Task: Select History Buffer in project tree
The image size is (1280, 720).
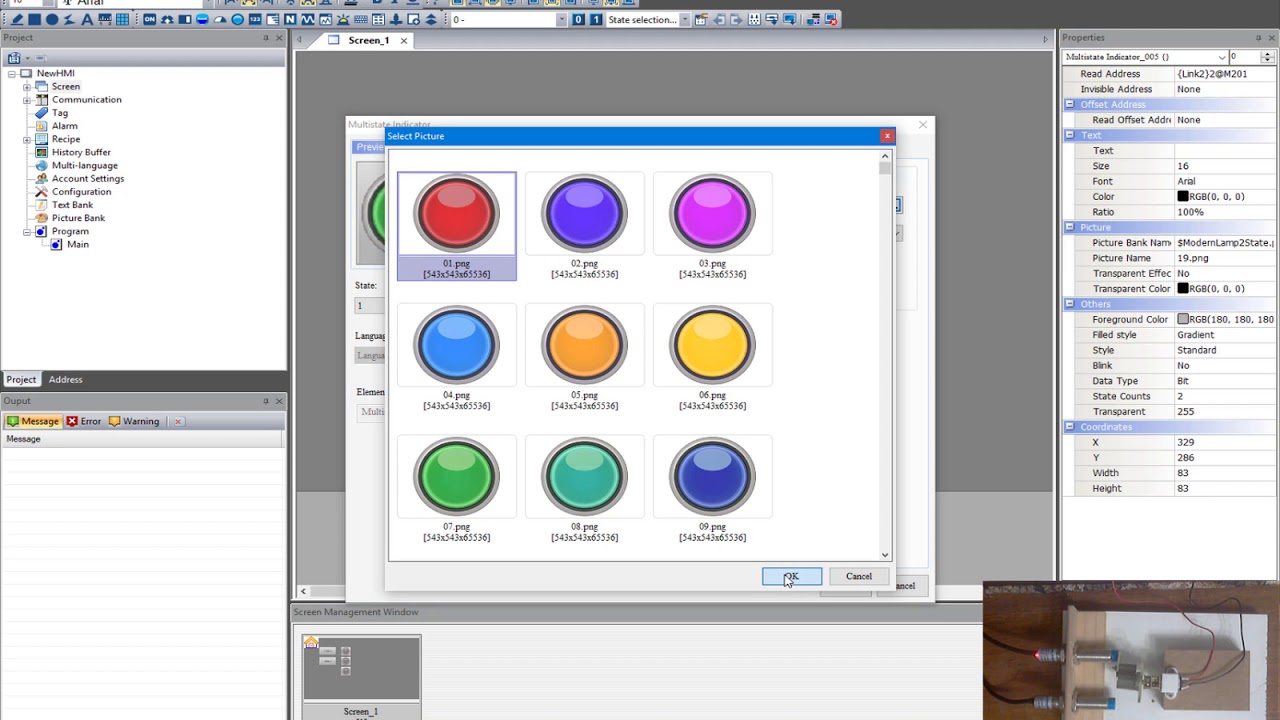Action: coord(81,152)
